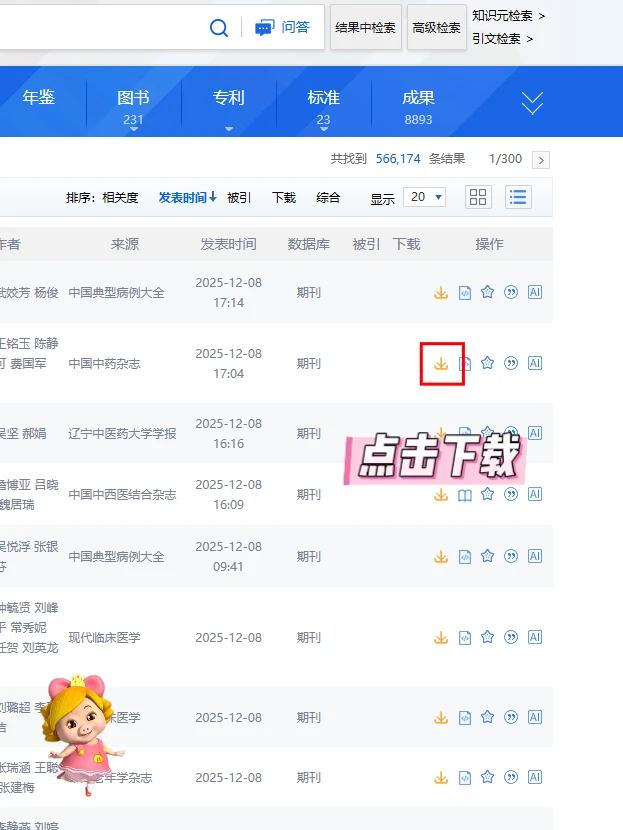Image resolution: width=623 pixels, height=830 pixels.
Task: Switch to the 成果 8893 tab
Action: click(x=418, y=106)
